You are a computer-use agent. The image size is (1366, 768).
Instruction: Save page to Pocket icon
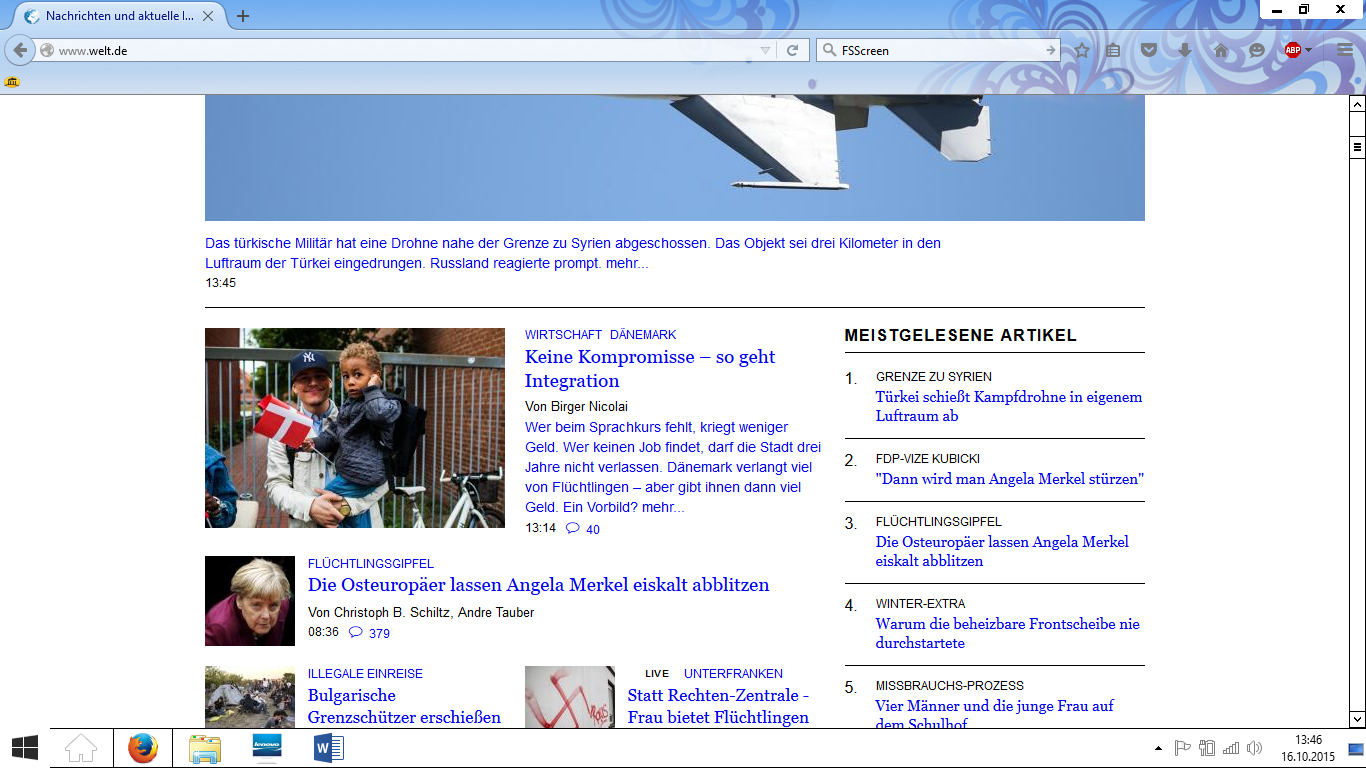coord(1150,50)
